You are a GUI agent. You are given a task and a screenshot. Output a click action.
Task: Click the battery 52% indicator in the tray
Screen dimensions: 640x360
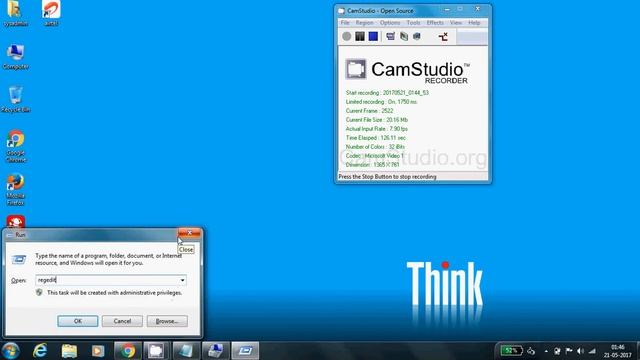pos(511,351)
